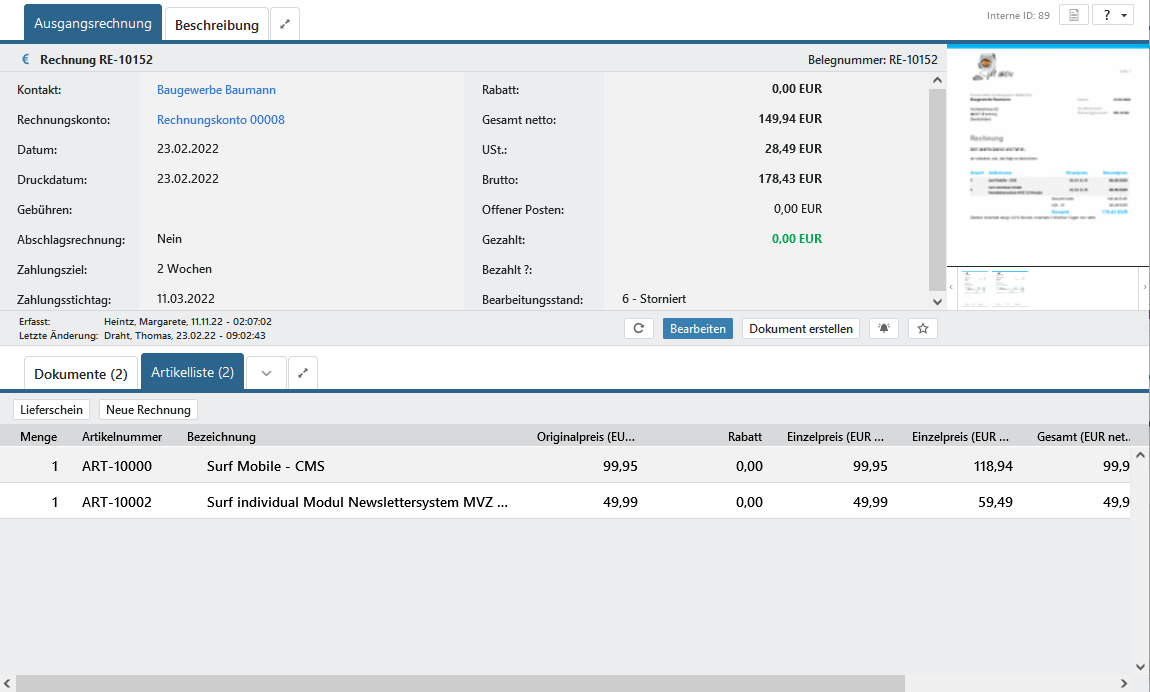Open the Baugewerbe Baumann contact link
Screen dimensions: 1150x692
(x=216, y=90)
